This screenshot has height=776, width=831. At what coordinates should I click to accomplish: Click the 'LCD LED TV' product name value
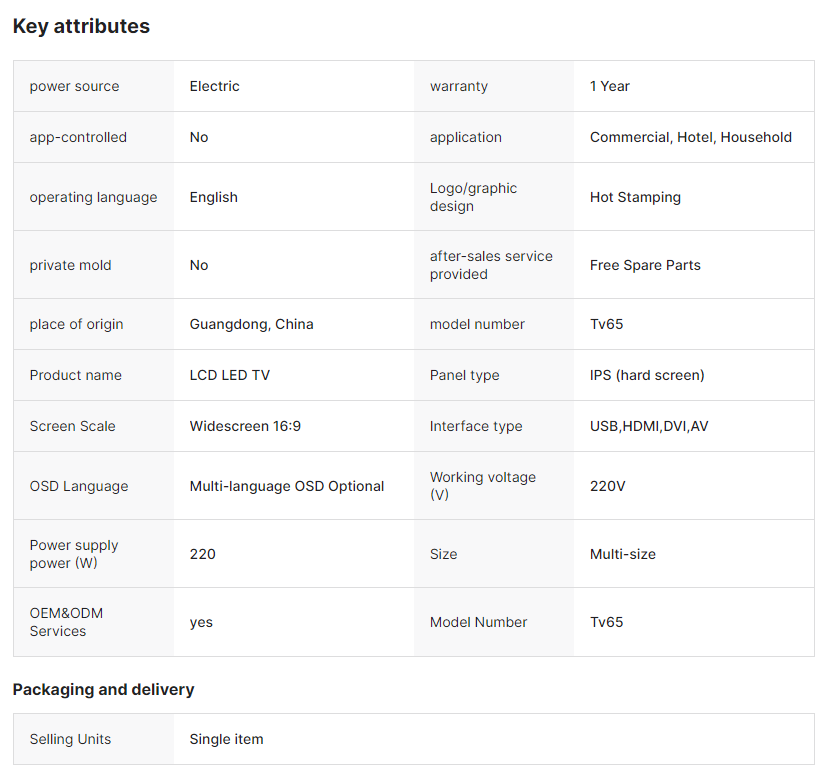(x=229, y=375)
